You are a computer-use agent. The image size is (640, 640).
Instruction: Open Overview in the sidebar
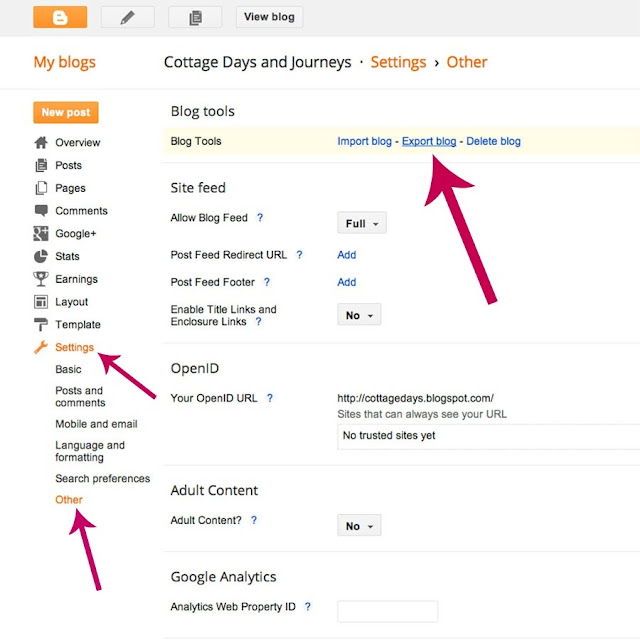click(x=78, y=142)
